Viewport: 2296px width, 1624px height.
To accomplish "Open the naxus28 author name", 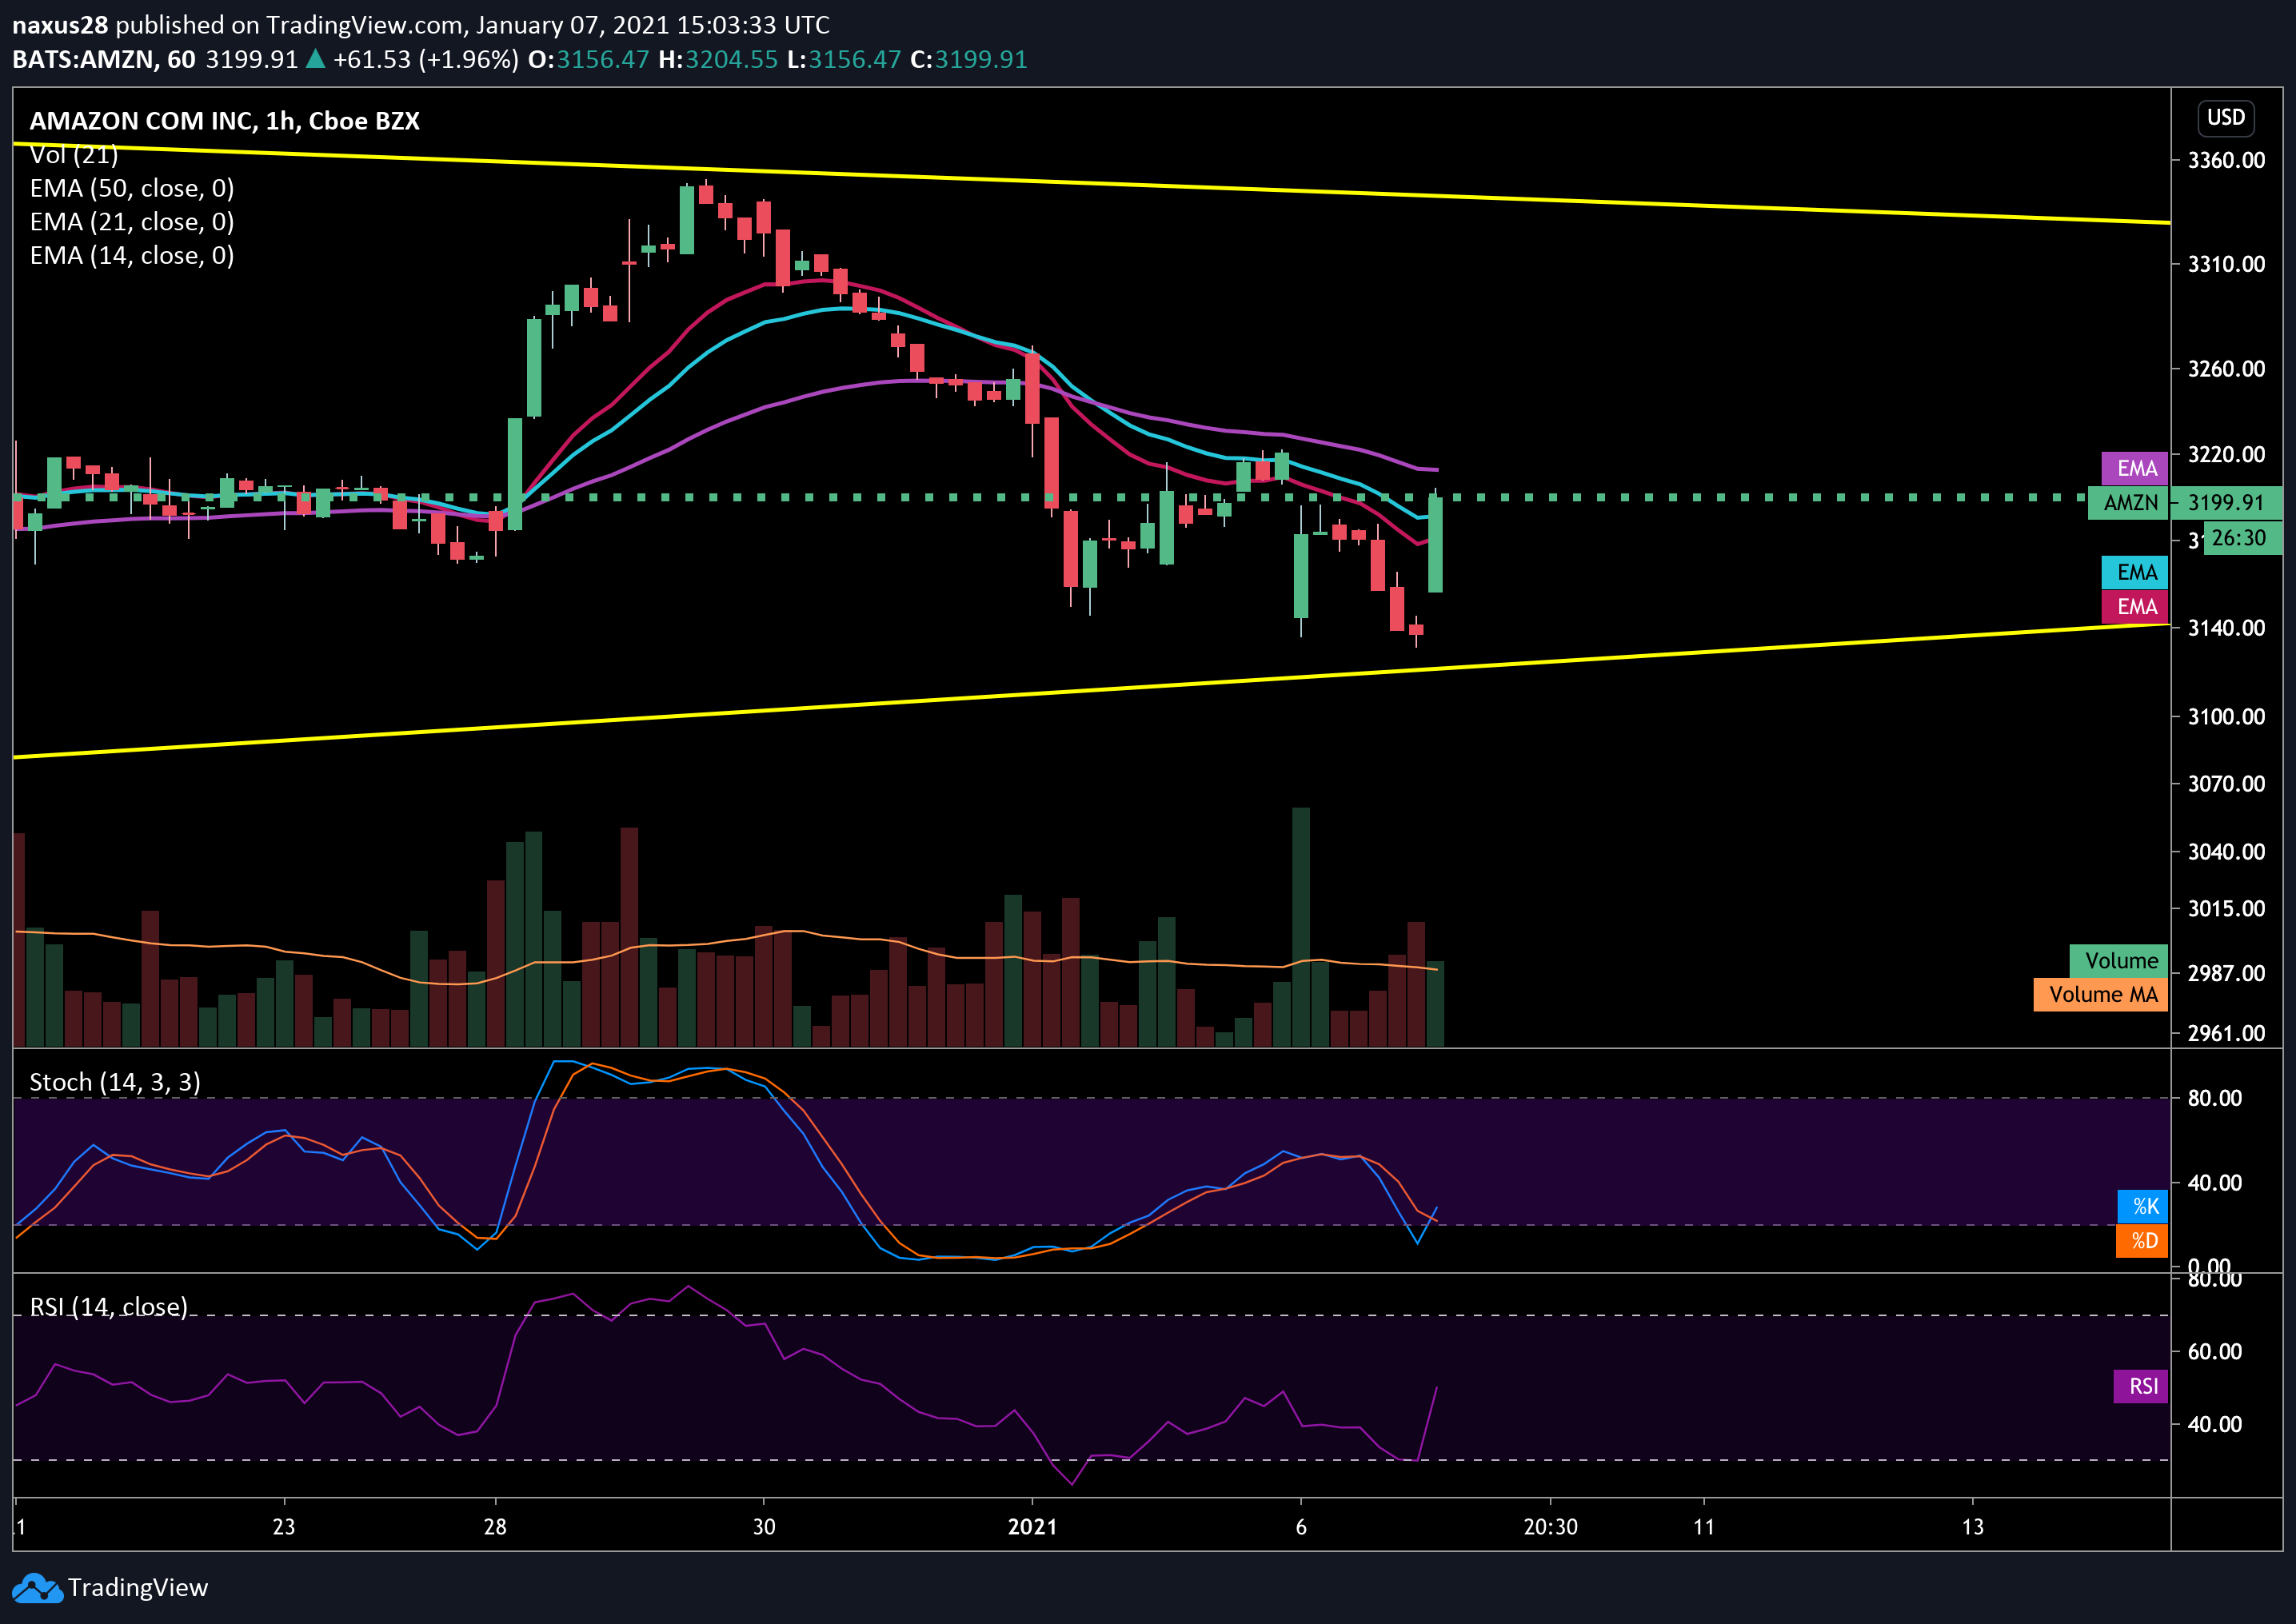I will [x=60, y=25].
